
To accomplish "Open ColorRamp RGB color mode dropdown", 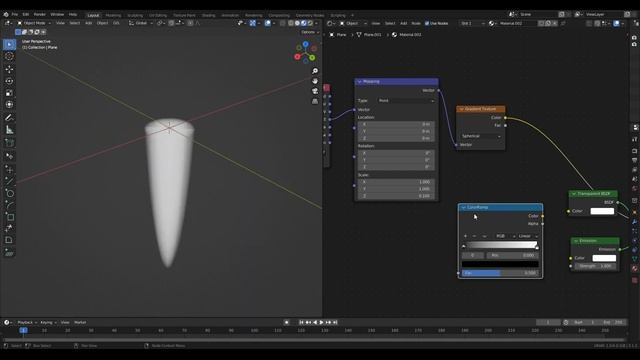I will coord(504,236).
